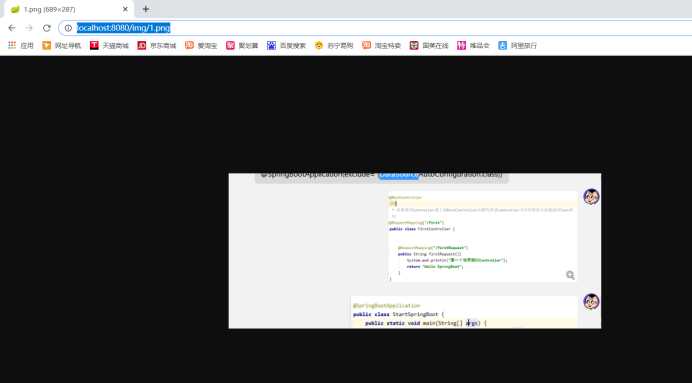Image resolution: width=692 pixels, height=383 pixels.
Task: Open the 苏宁易购 bookmark
Action: point(334,45)
